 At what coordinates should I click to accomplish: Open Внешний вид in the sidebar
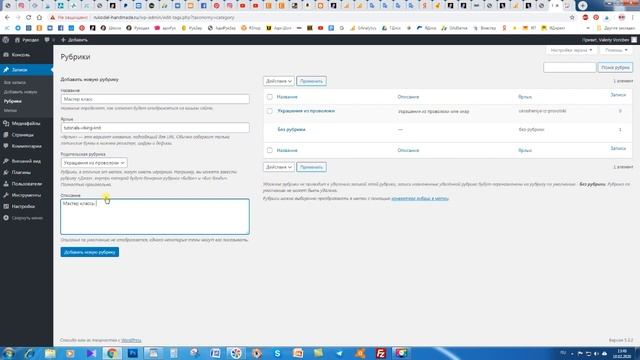pyautogui.click(x=27, y=161)
